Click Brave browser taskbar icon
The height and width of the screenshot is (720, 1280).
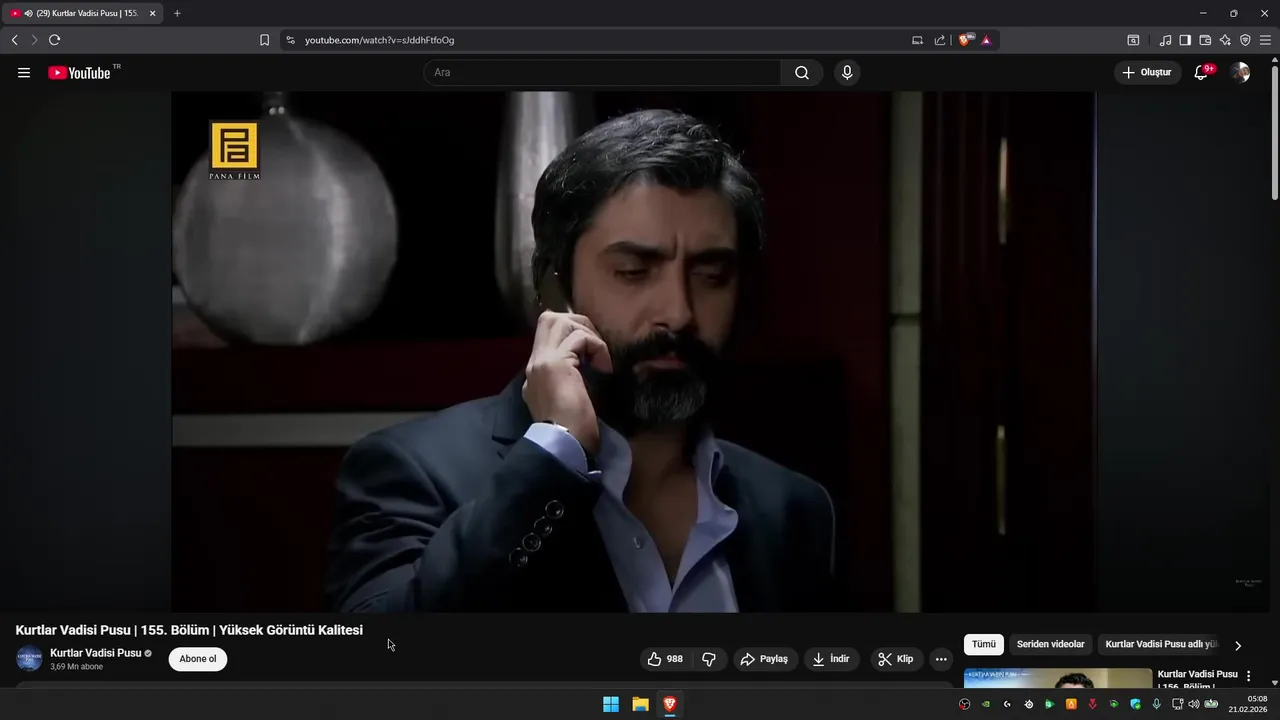point(669,704)
